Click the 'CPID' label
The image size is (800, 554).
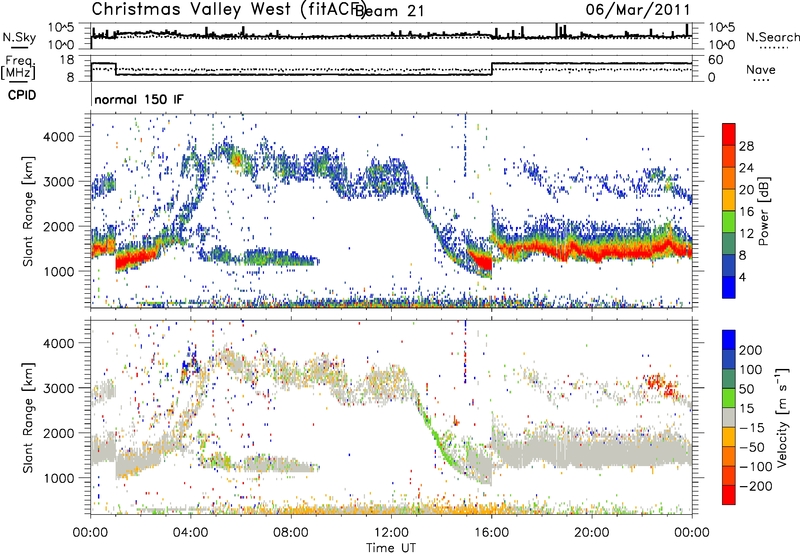22,95
